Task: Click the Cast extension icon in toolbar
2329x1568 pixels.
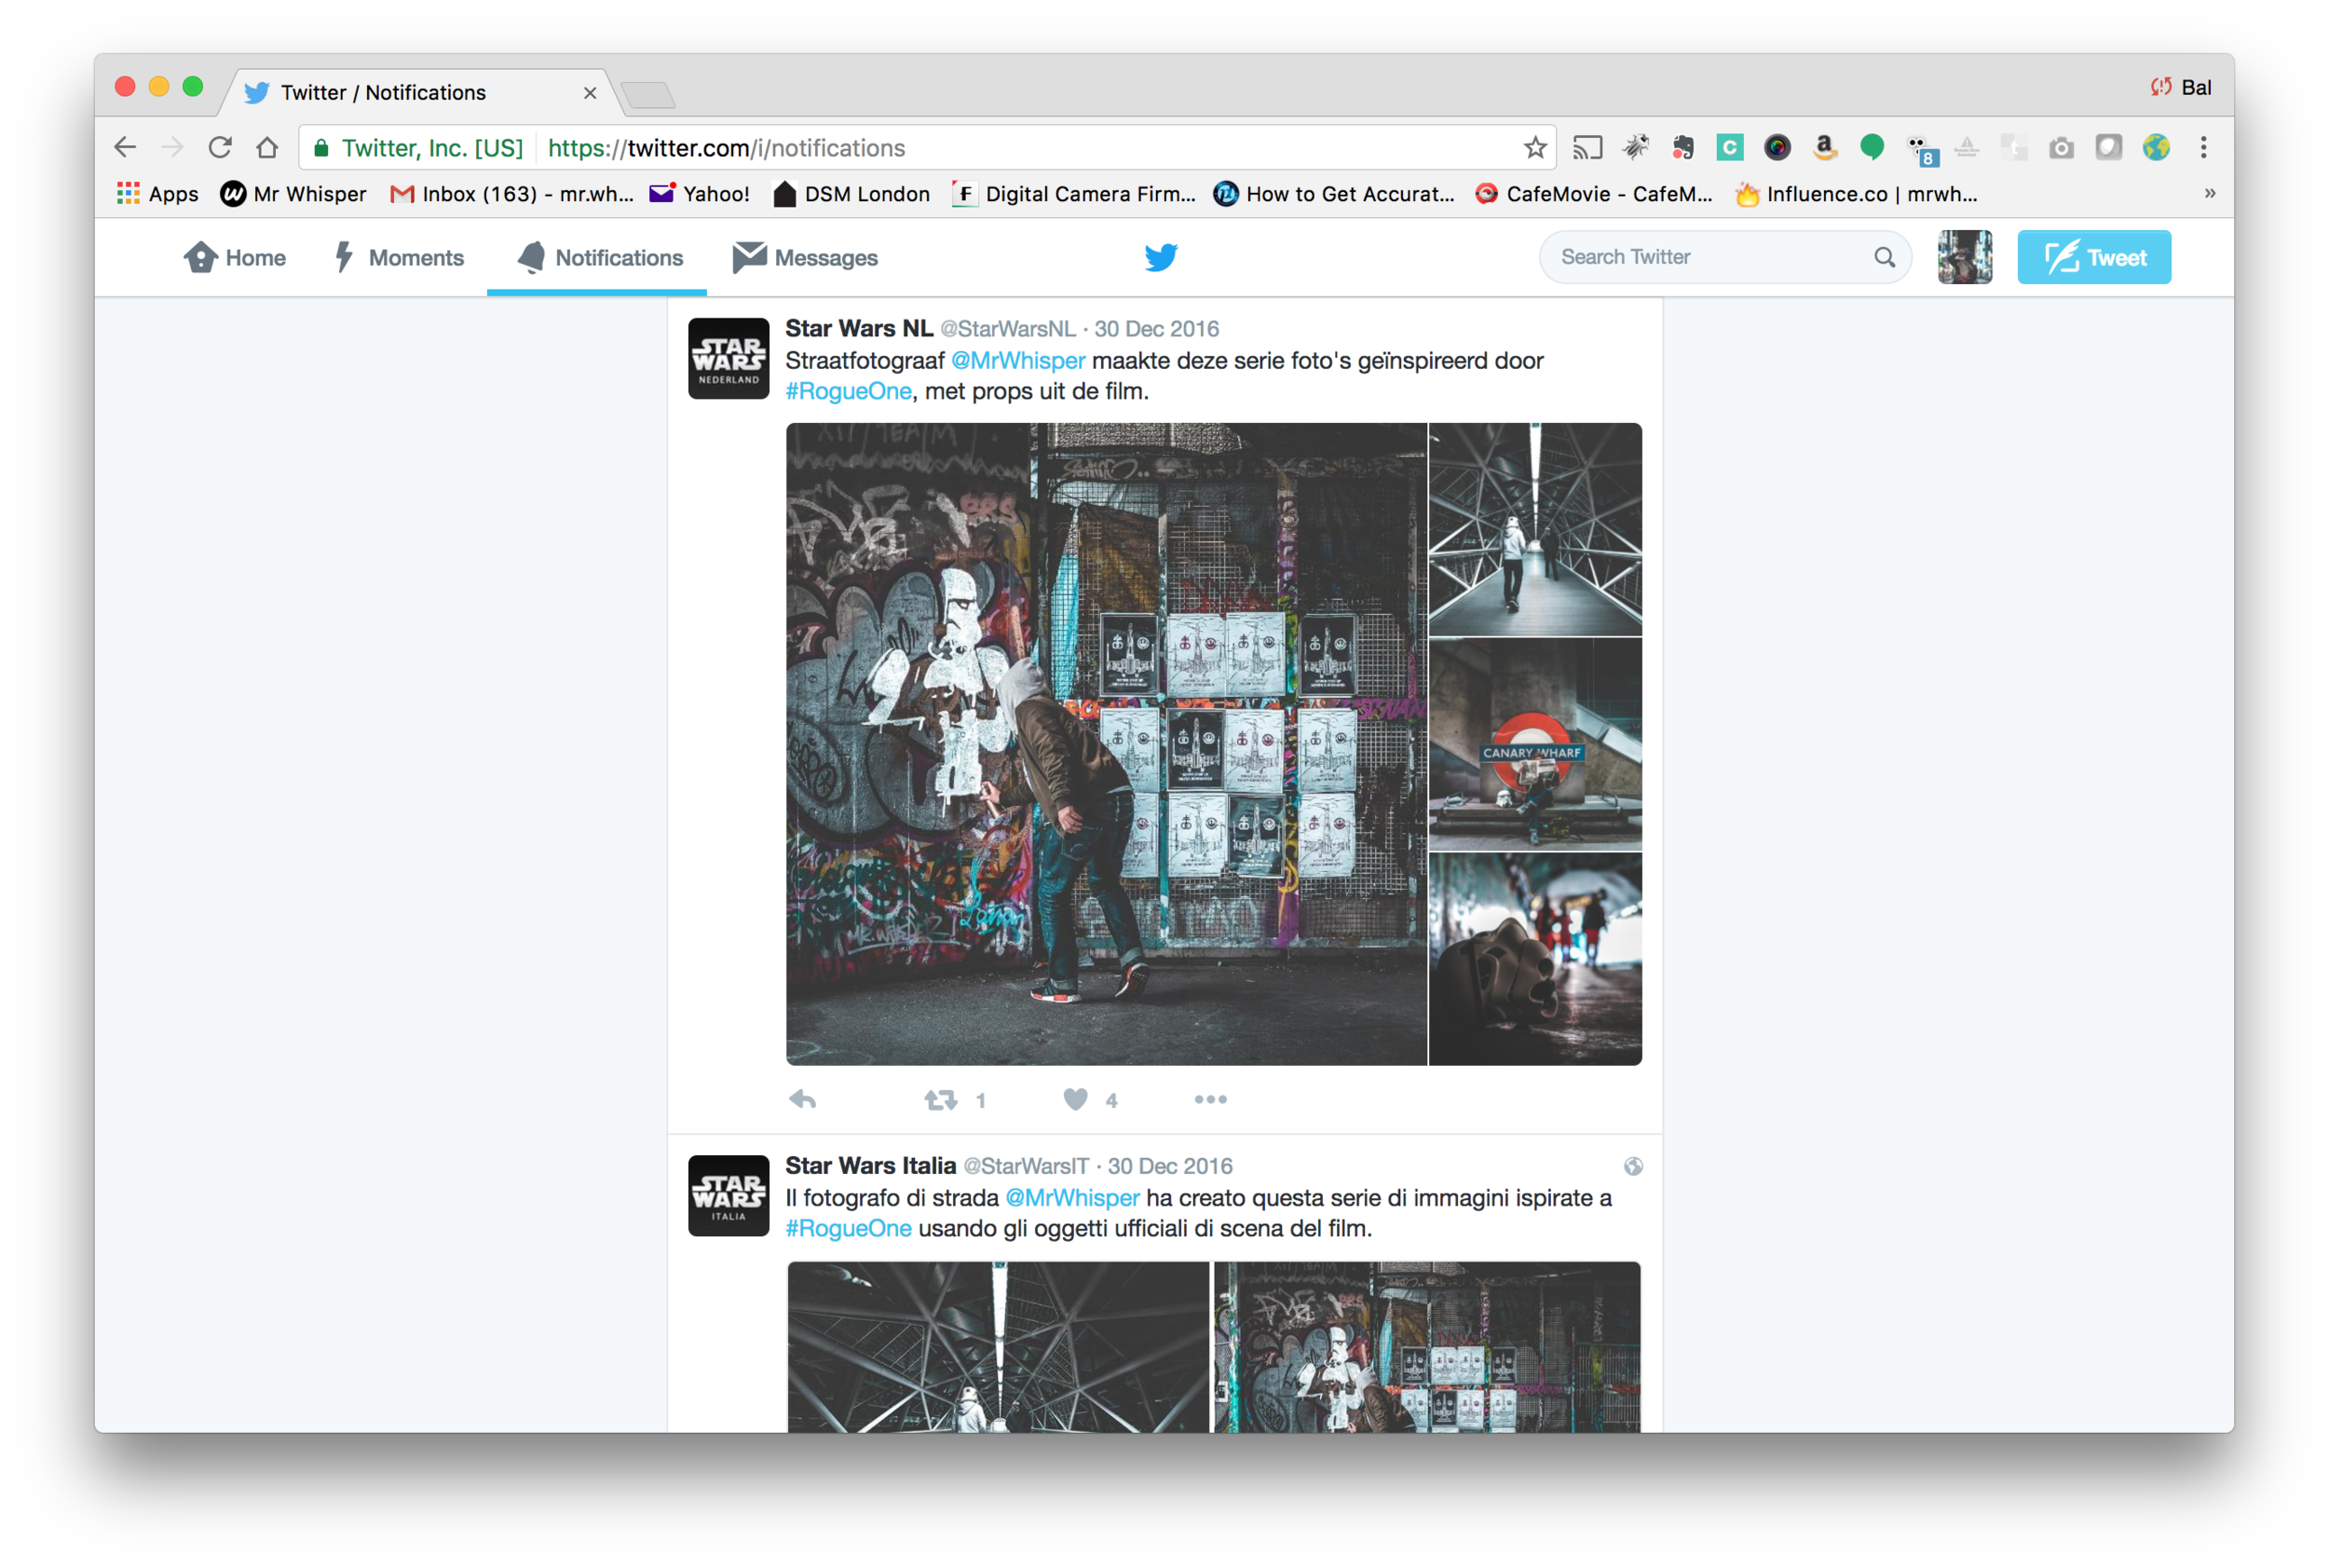Action: tap(1587, 148)
